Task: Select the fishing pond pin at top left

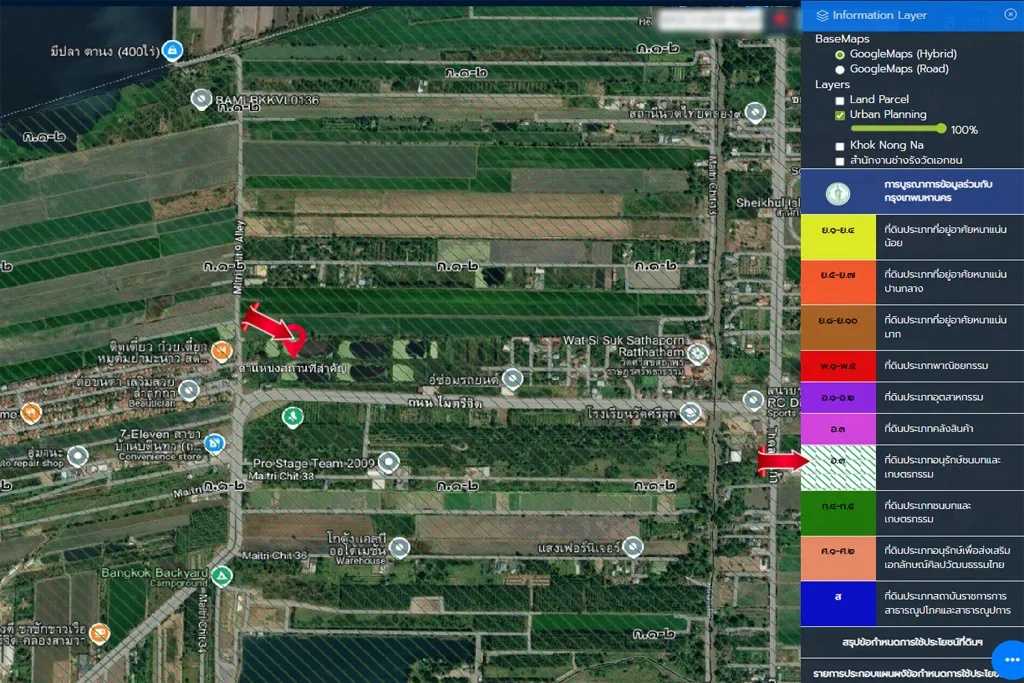Action: (172, 50)
